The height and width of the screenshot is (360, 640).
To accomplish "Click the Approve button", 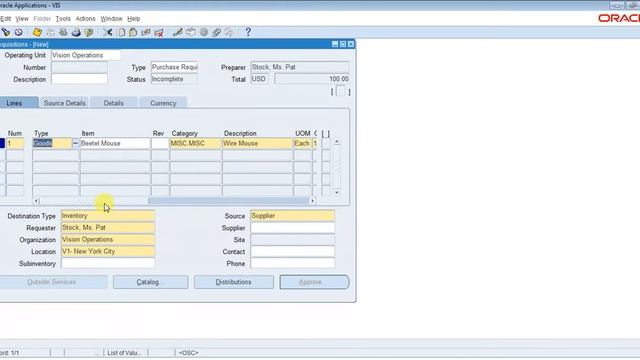I will click(314, 282).
